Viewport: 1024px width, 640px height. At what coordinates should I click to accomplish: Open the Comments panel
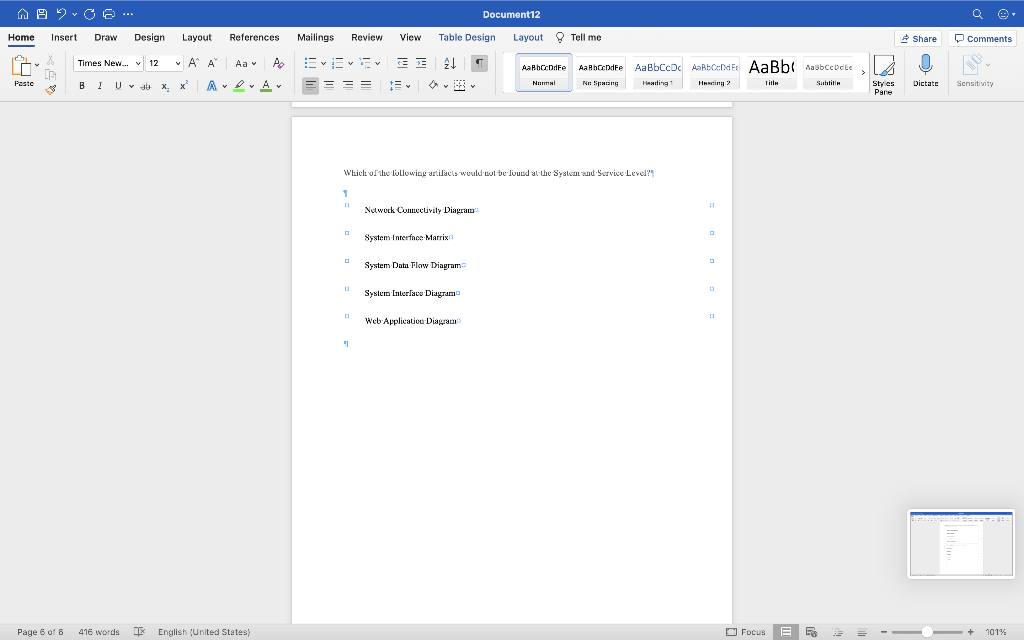click(x=982, y=38)
